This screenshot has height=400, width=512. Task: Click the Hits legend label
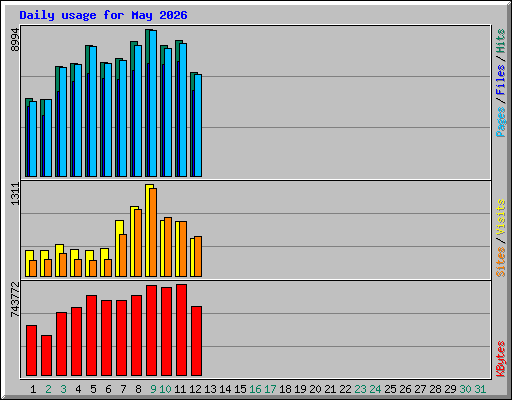(501, 41)
